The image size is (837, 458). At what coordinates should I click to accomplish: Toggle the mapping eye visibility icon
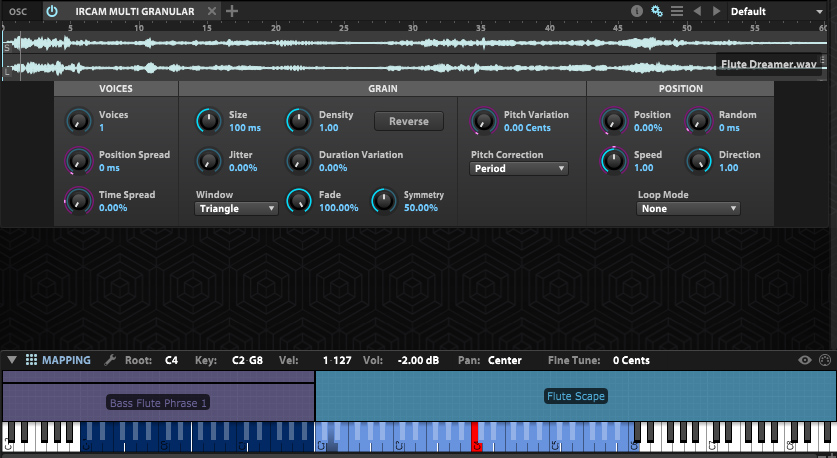tap(804, 360)
